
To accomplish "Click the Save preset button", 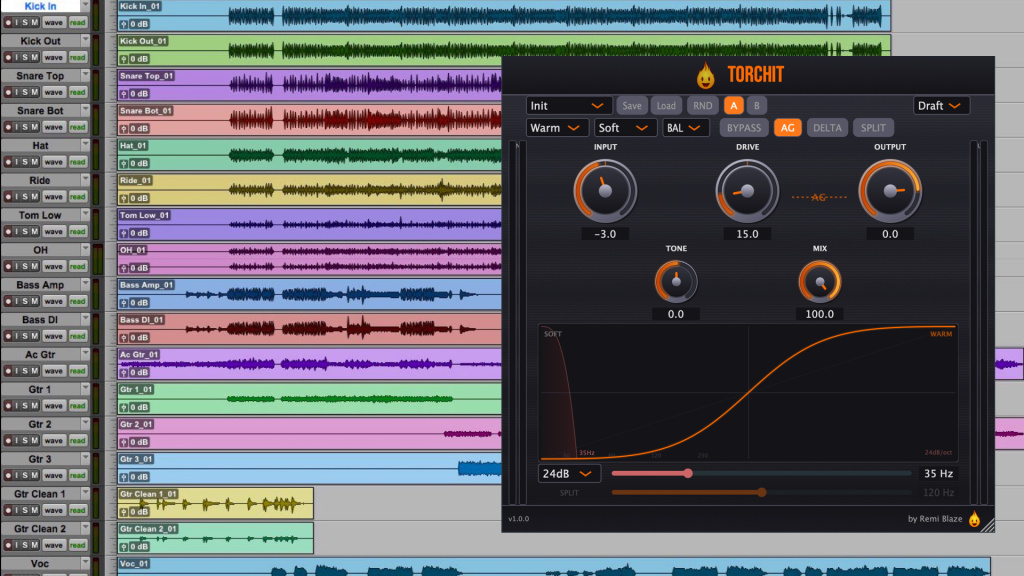I will pos(632,106).
